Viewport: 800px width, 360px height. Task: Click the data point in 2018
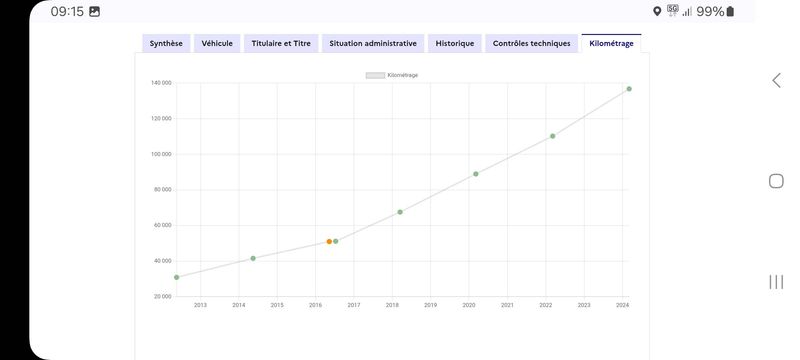click(400, 212)
